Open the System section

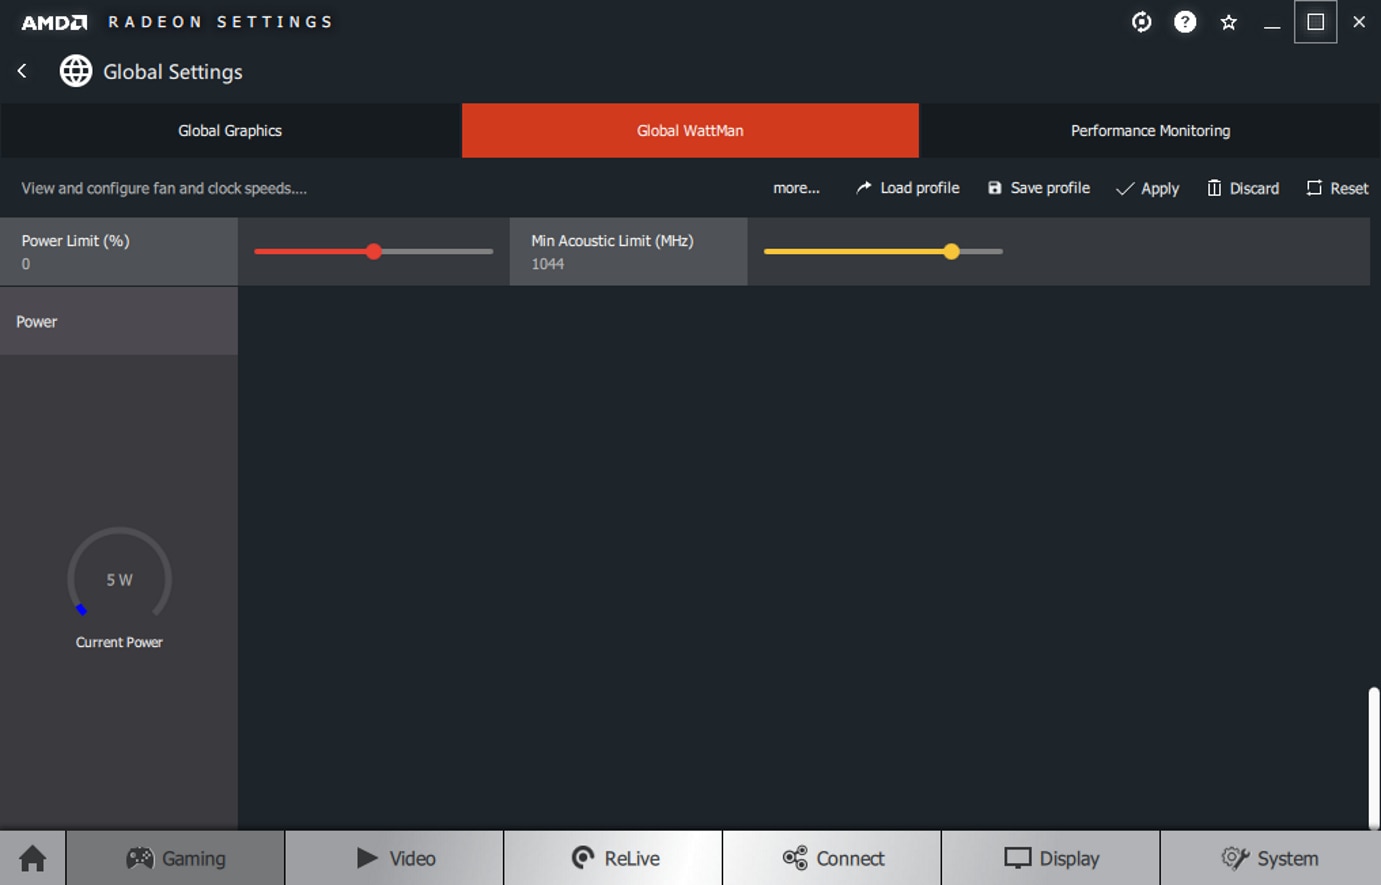1270,858
